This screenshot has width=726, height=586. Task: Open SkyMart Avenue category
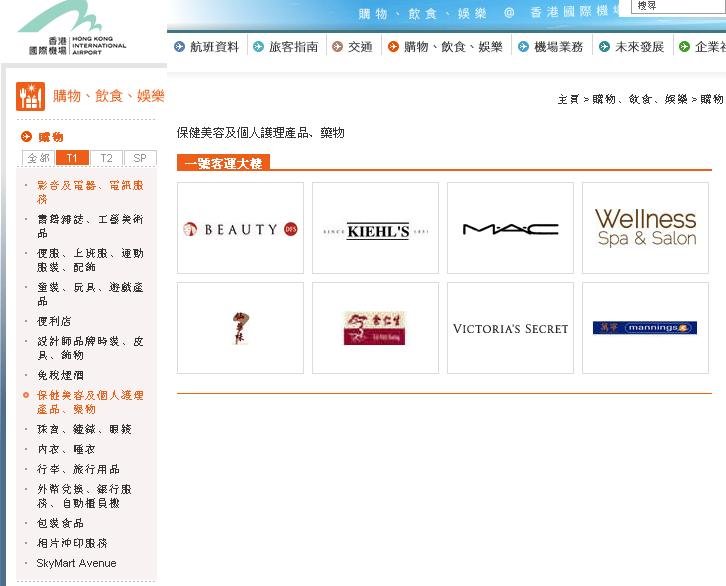coord(76,563)
